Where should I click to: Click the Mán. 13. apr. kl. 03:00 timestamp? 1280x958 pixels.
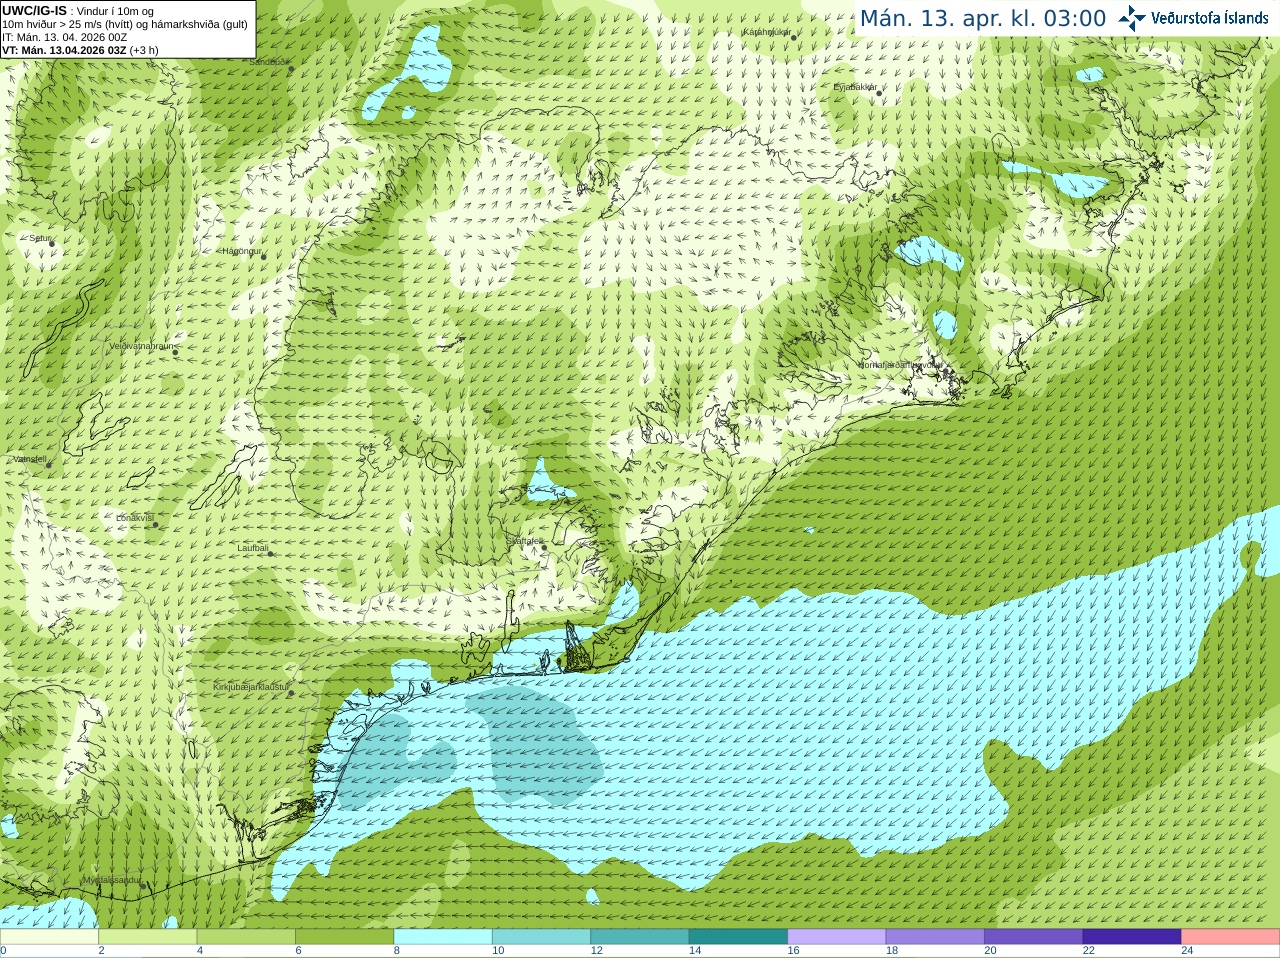[x=983, y=18]
